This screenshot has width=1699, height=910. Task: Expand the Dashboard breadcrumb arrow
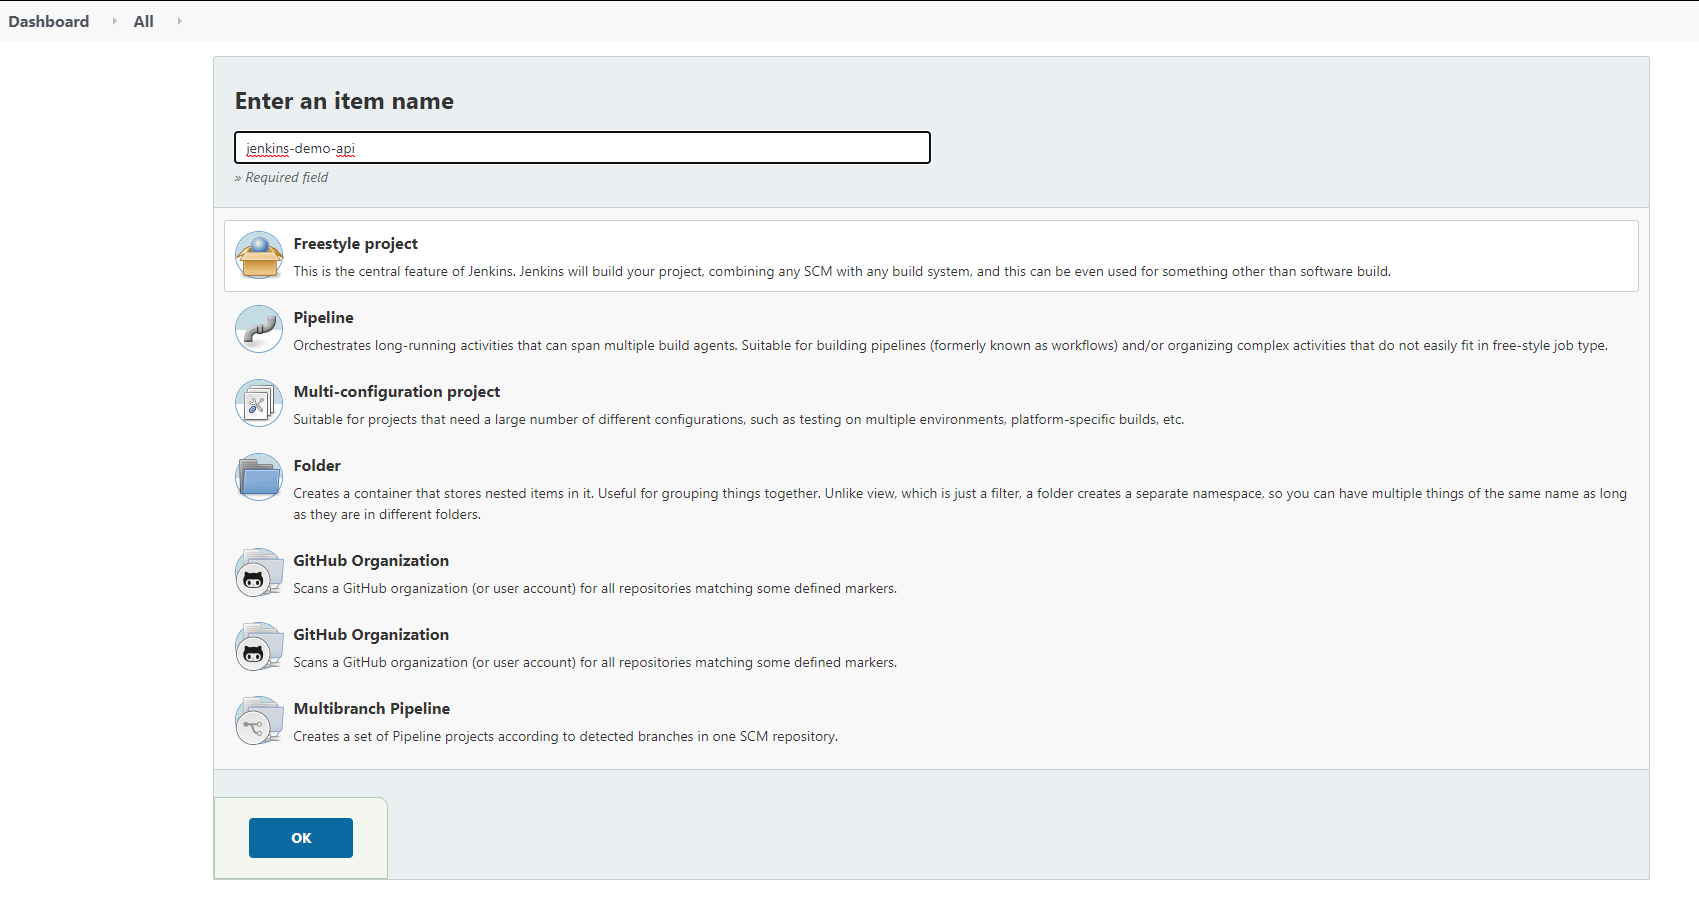coord(114,21)
